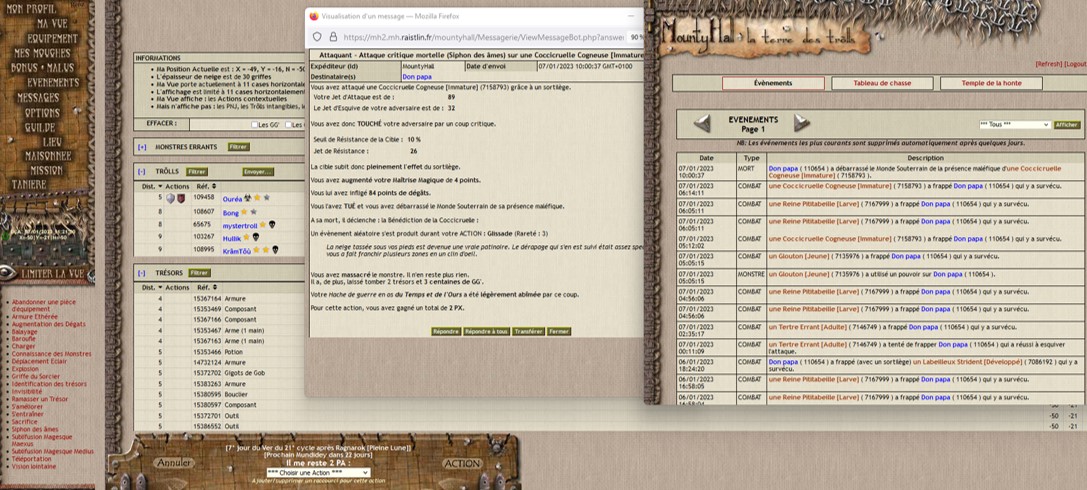Expand the Monstres Errants section
Viewport: 1087px width, 490px height.
coord(142,147)
